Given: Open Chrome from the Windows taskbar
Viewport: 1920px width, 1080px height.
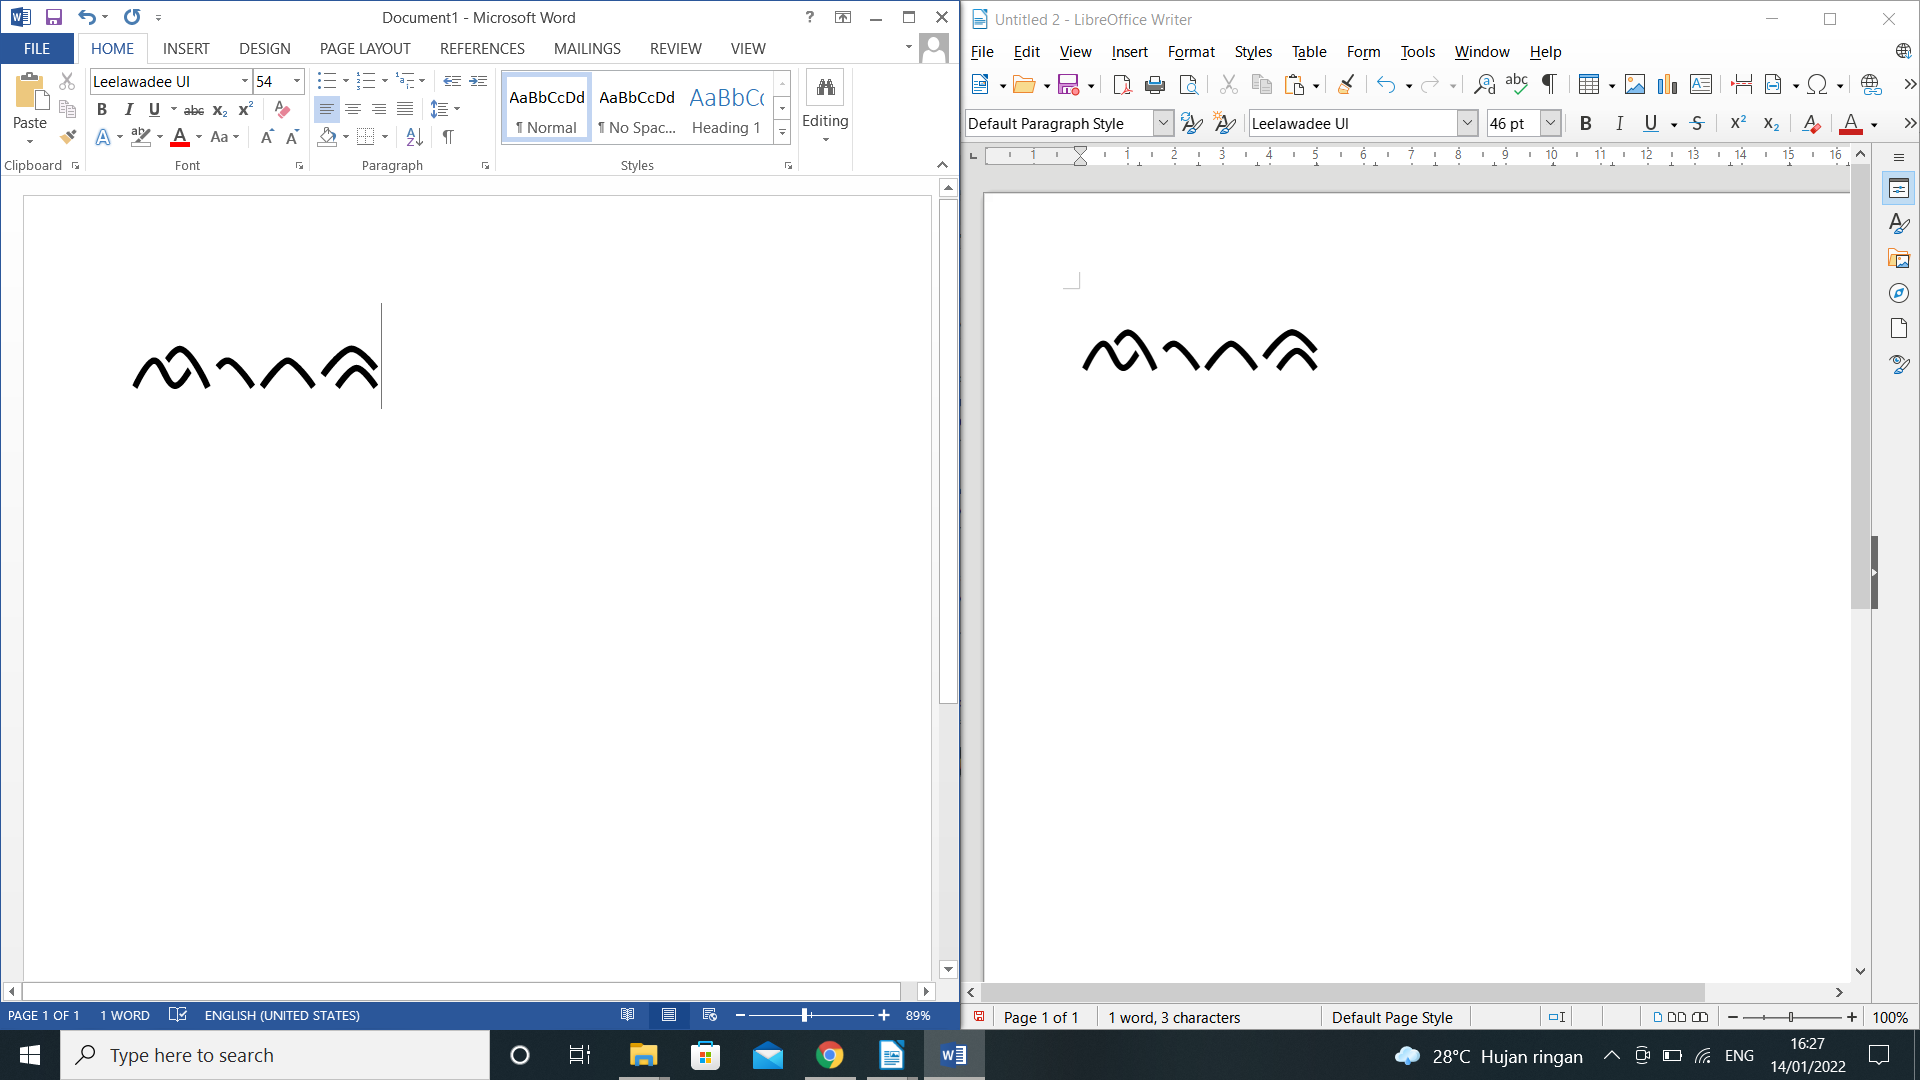Looking at the screenshot, I should (829, 1055).
